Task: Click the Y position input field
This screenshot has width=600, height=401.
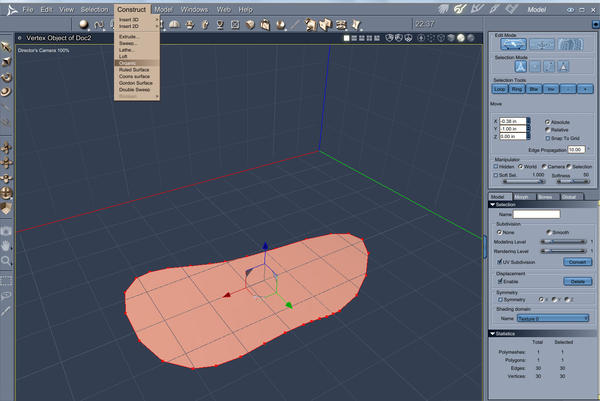Action: click(x=512, y=129)
